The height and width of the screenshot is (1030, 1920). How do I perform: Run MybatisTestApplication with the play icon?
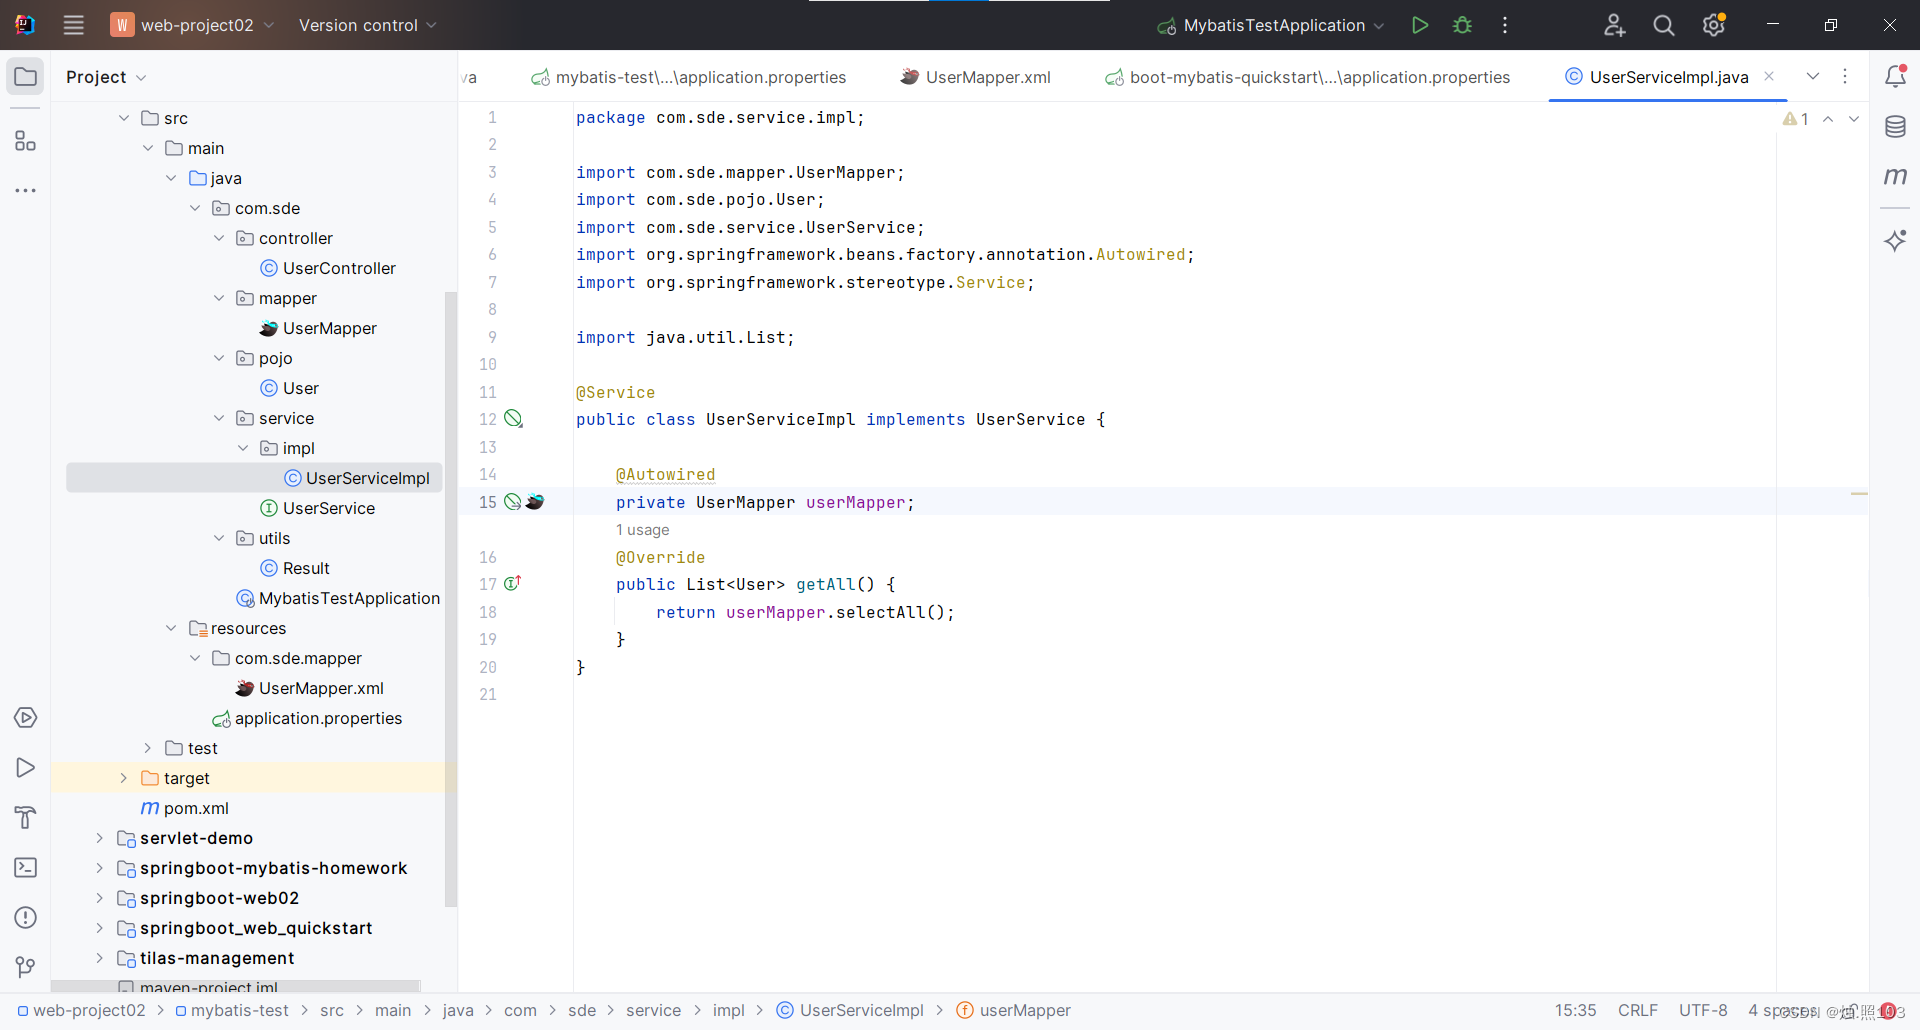(1419, 25)
